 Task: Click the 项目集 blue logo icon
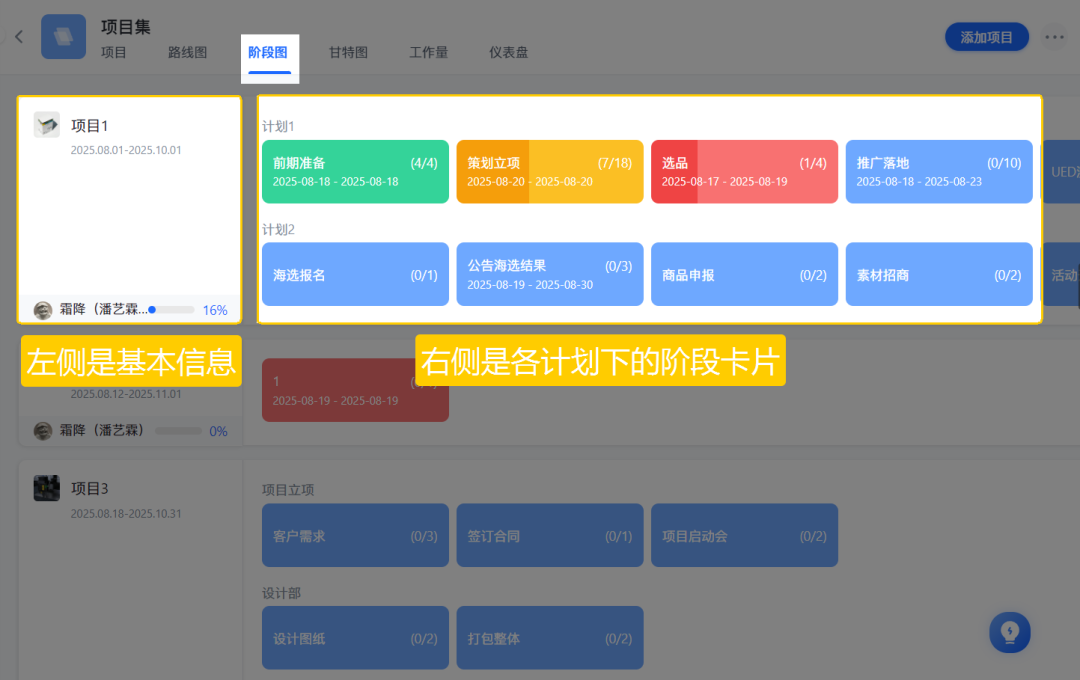63,37
